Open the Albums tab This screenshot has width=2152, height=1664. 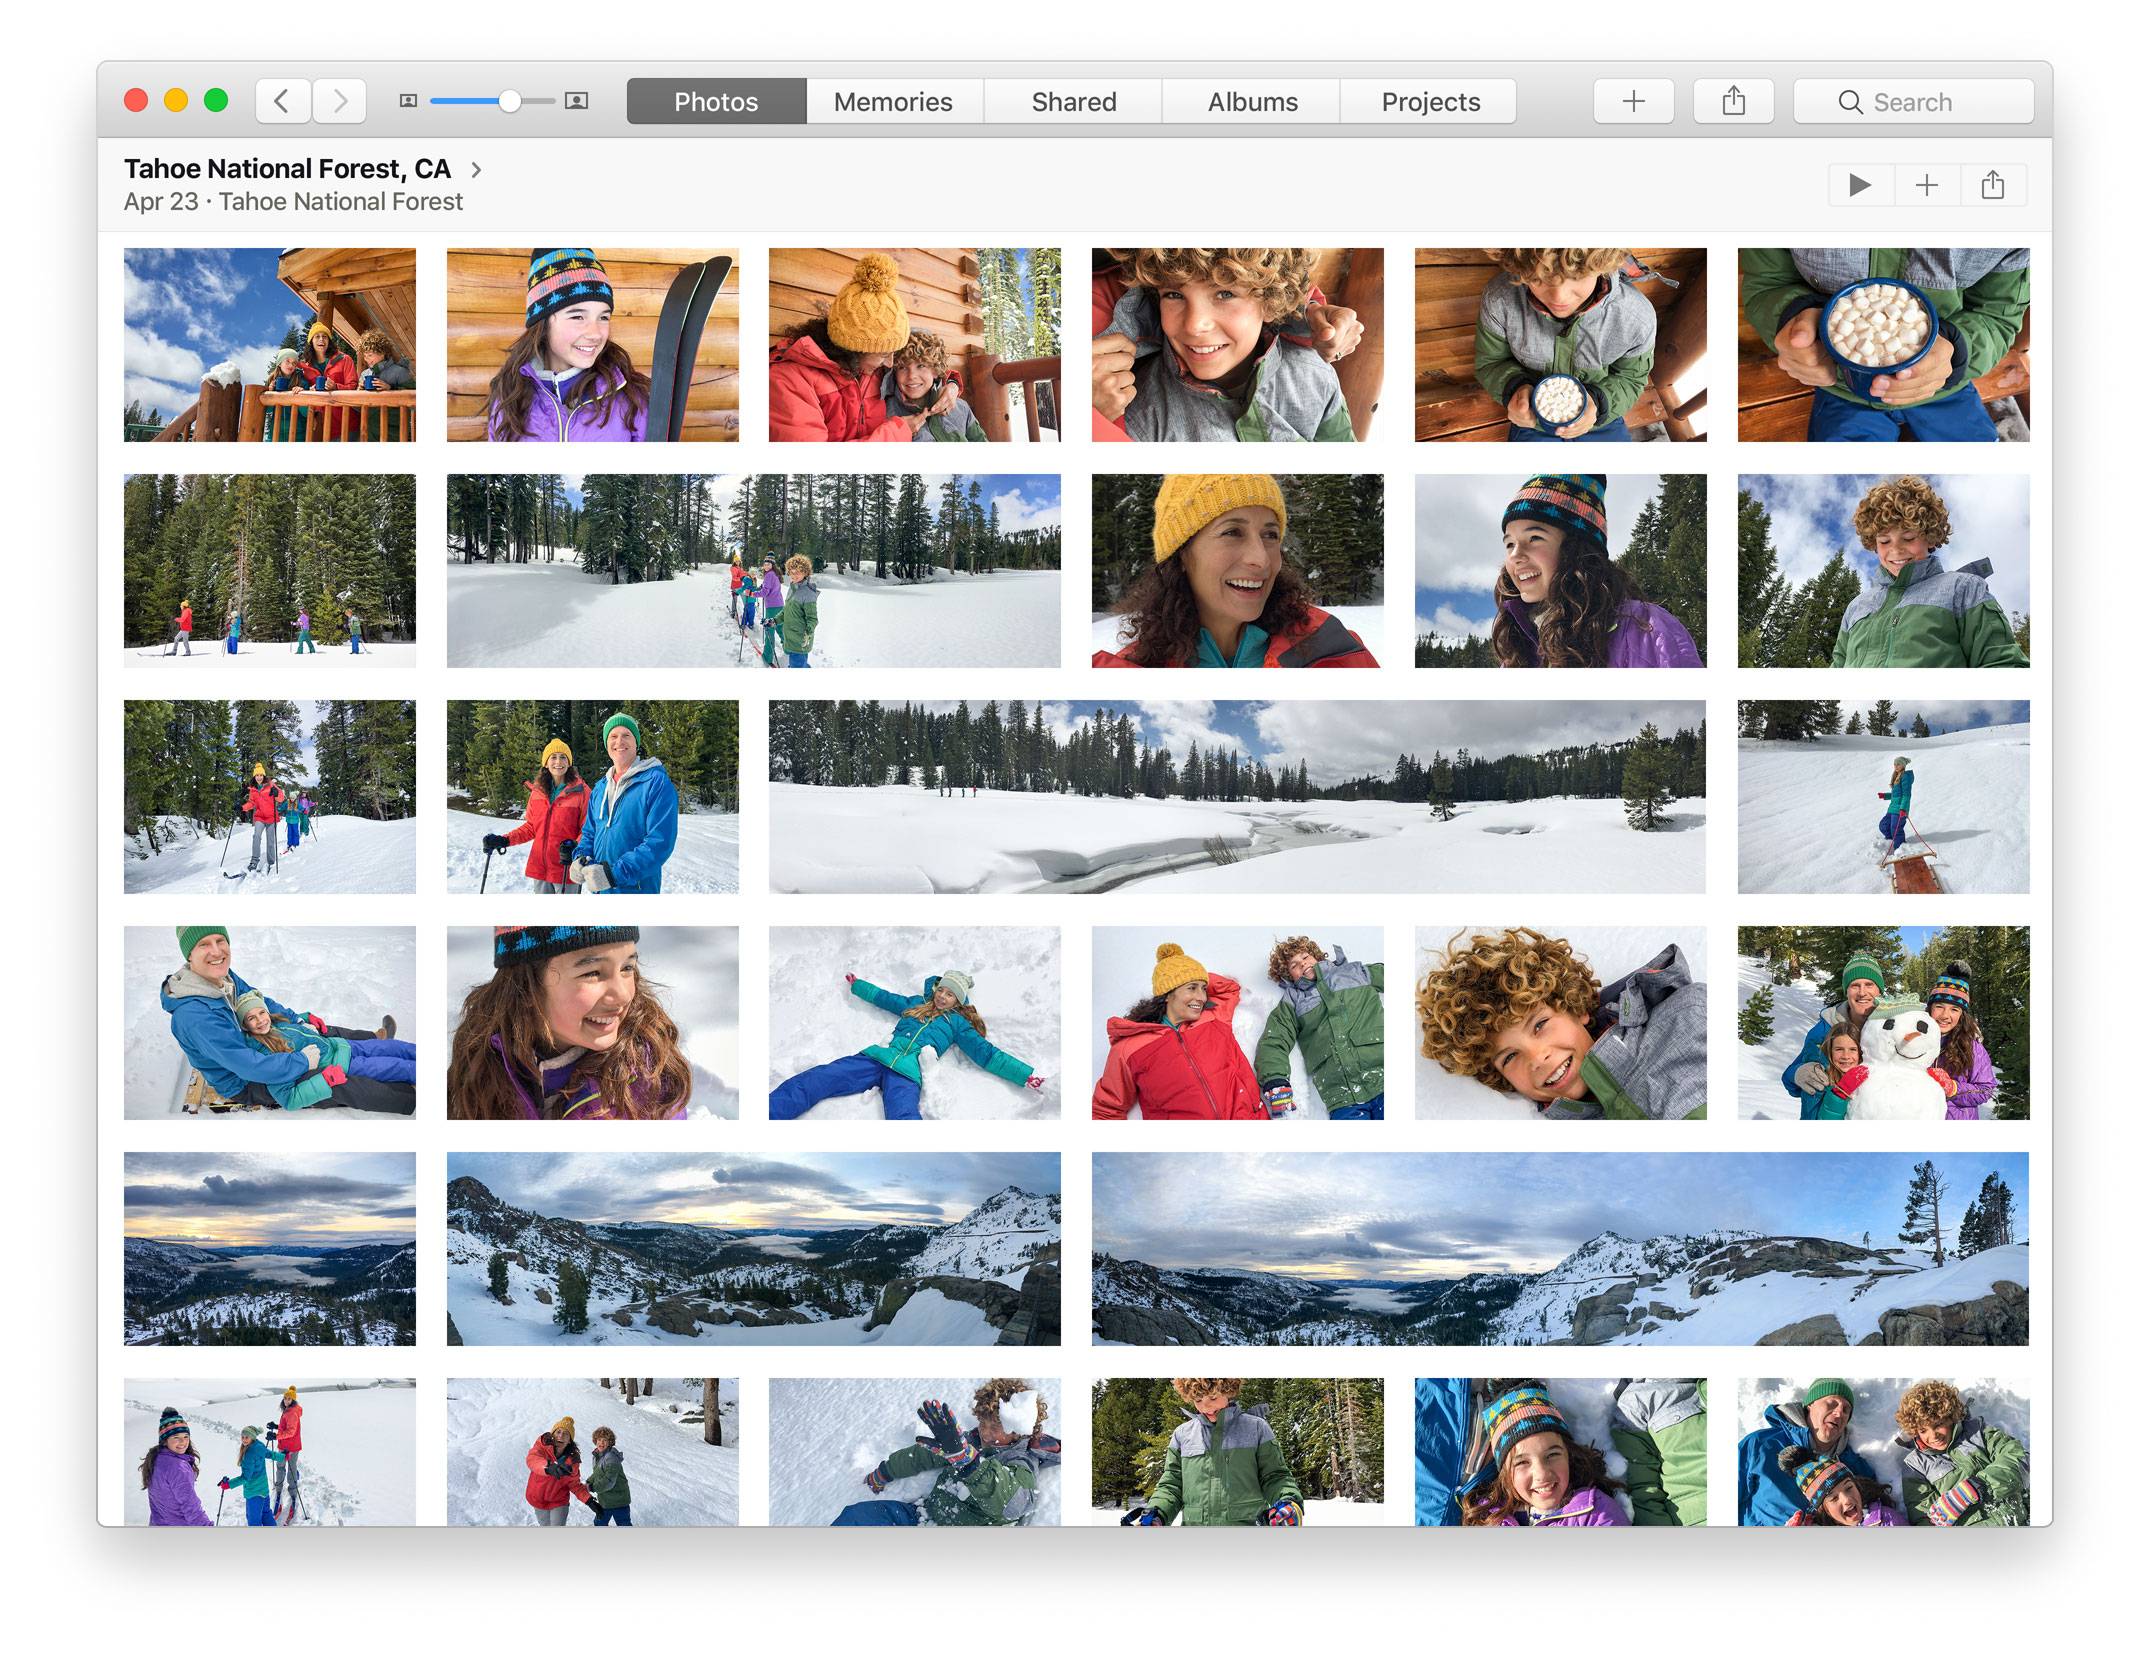tap(1252, 101)
